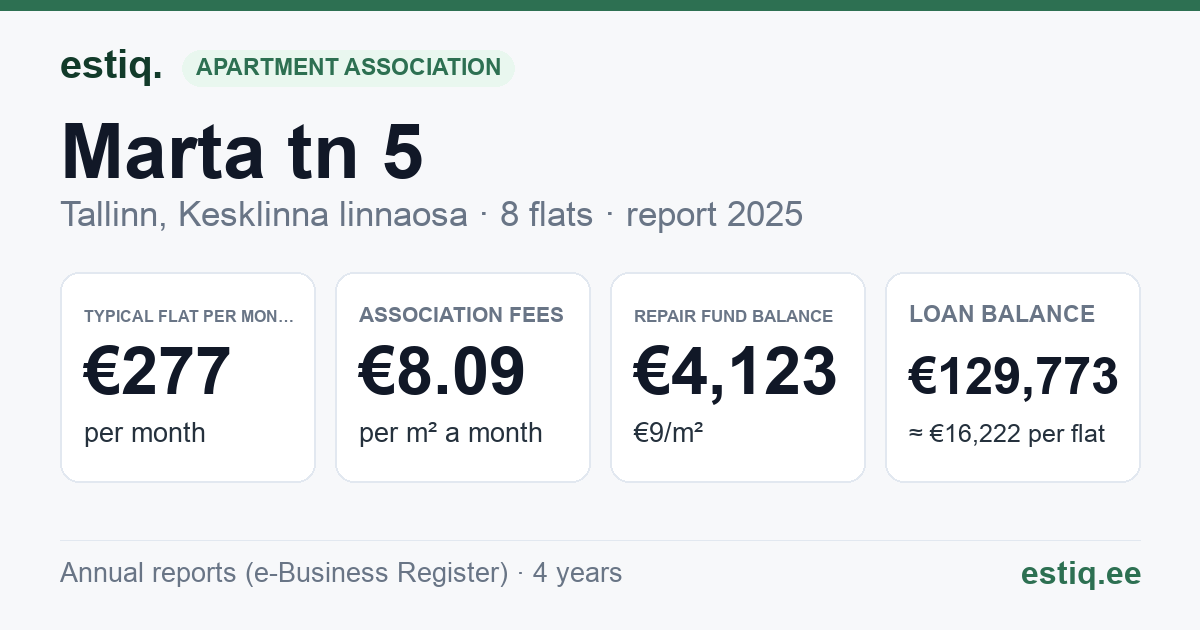Click the REPAIR FUND BALANCE label
This screenshot has height=630, width=1200.
coord(733,316)
